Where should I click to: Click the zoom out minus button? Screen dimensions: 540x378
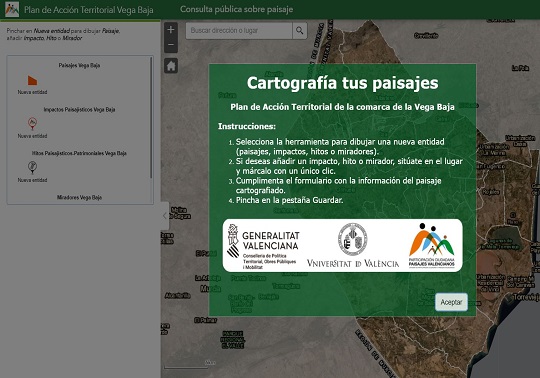pyautogui.click(x=171, y=45)
